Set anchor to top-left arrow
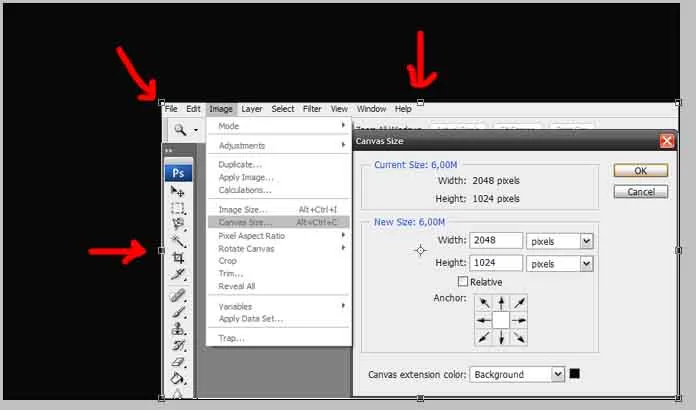 tap(484, 303)
